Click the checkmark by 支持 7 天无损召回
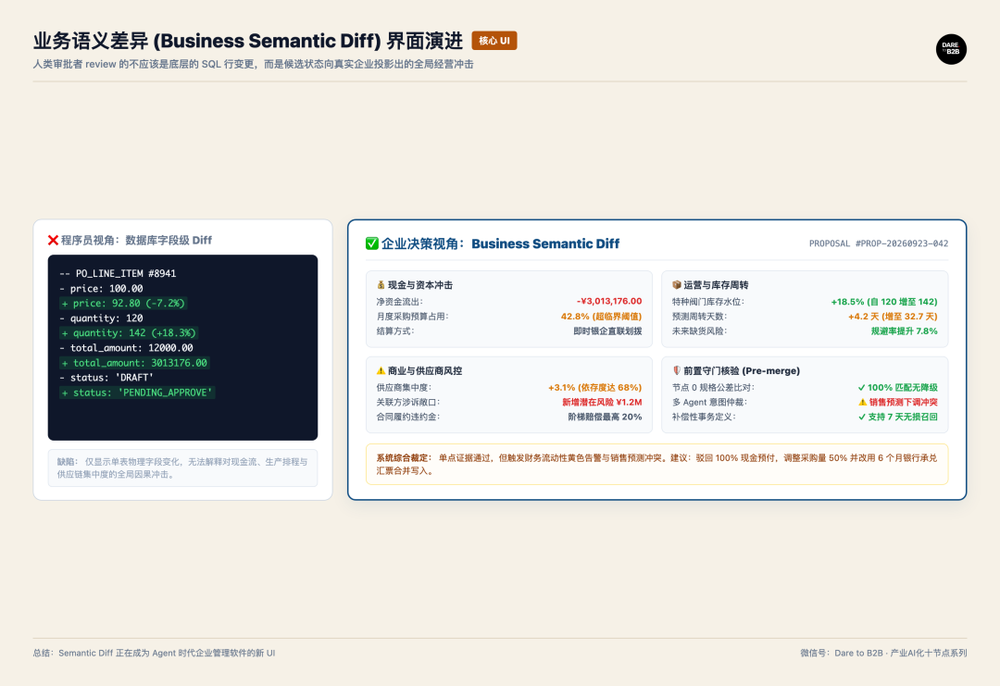1000x686 pixels. click(x=862, y=417)
